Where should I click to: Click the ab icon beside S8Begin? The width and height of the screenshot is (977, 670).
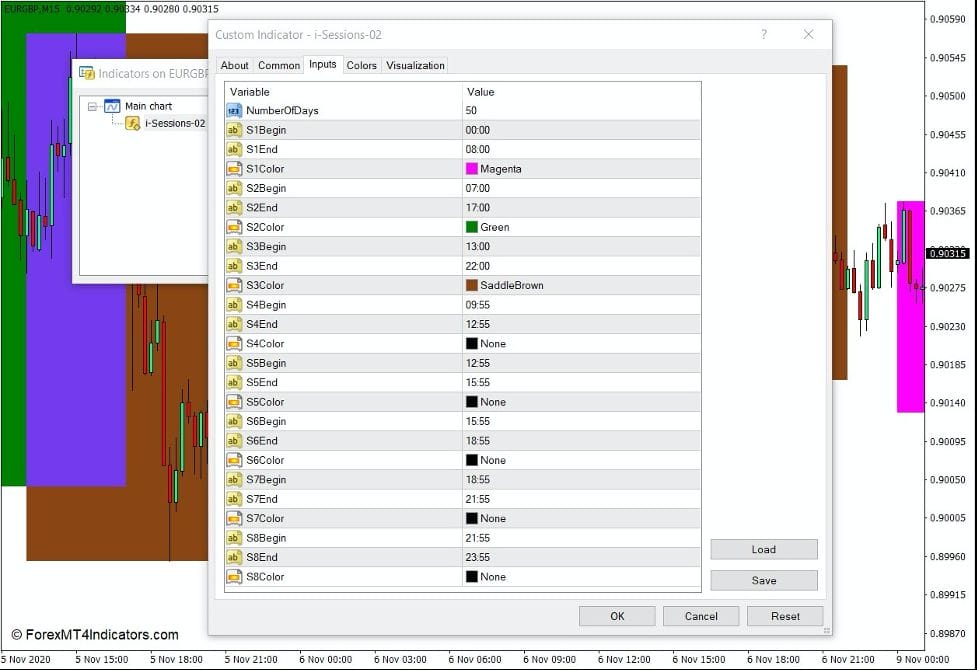point(234,537)
